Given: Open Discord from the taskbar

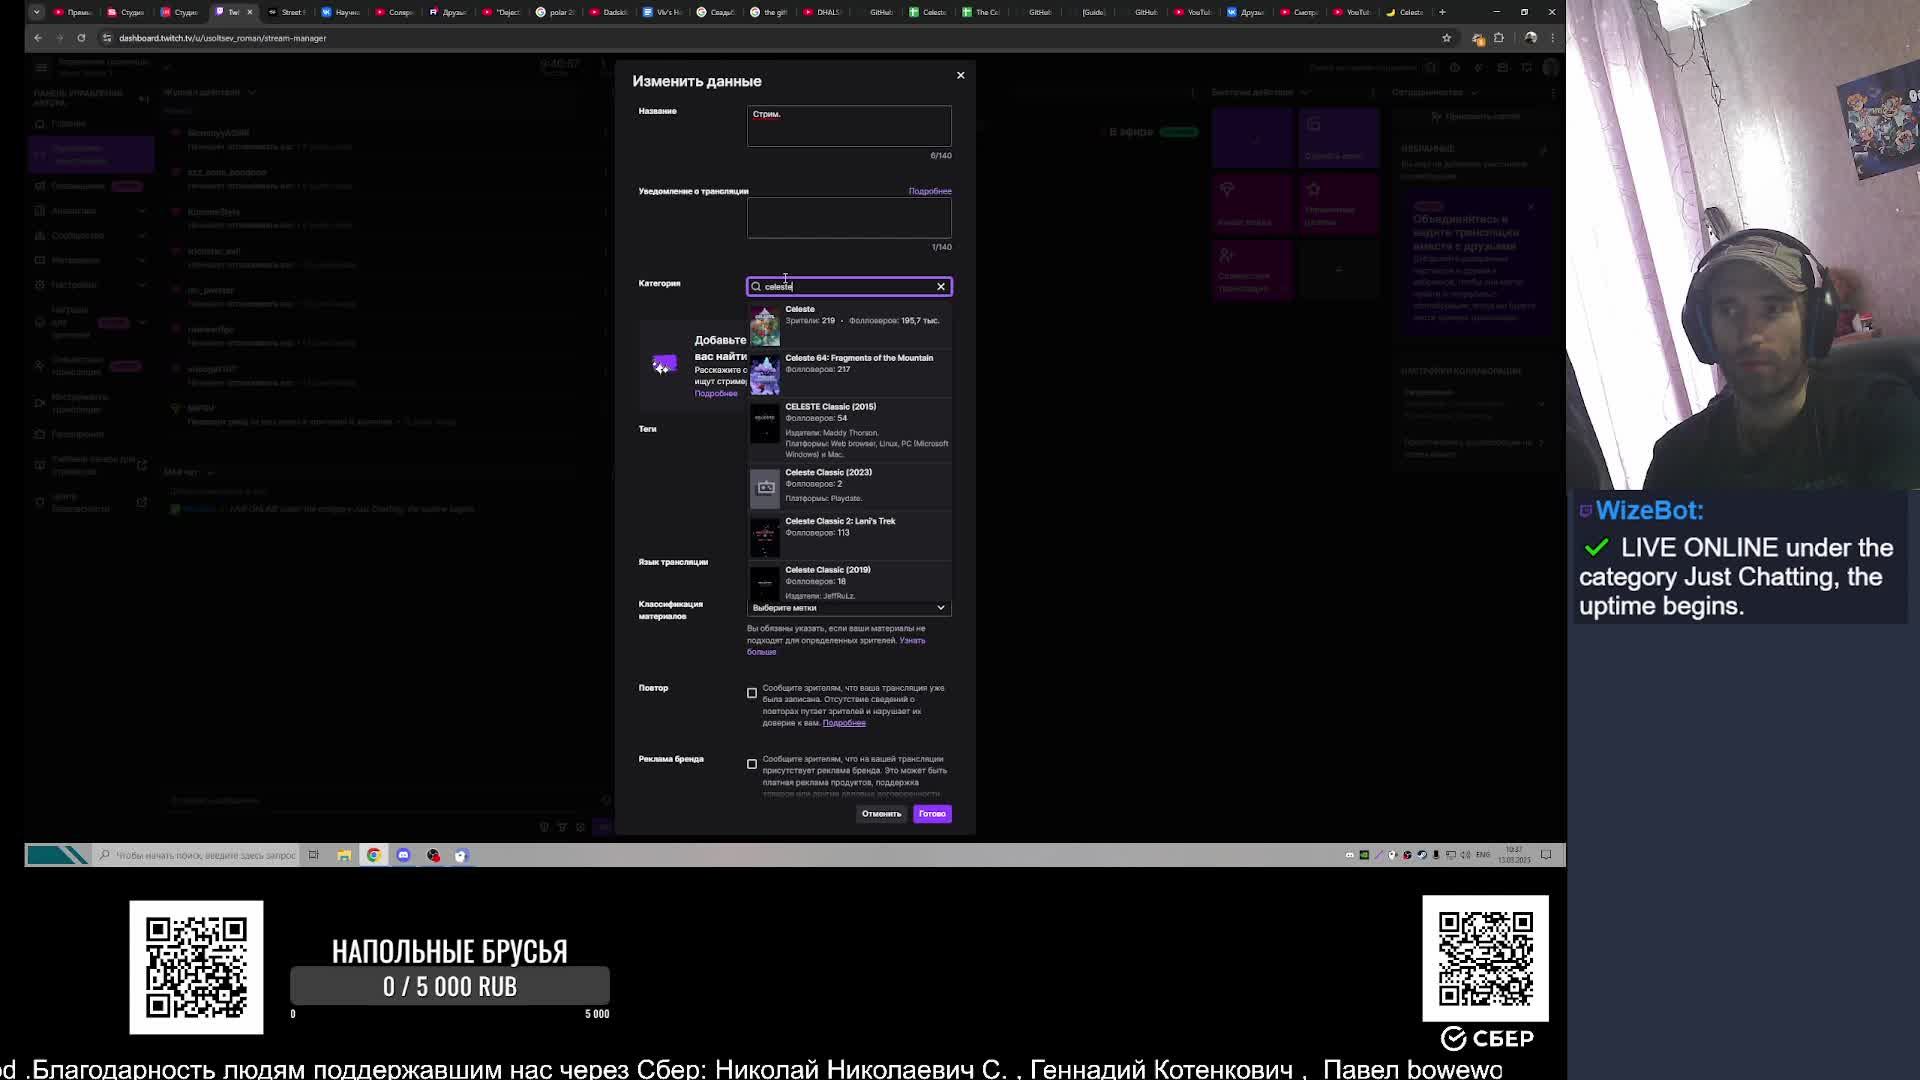Looking at the screenshot, I should [x=403, y=855].
